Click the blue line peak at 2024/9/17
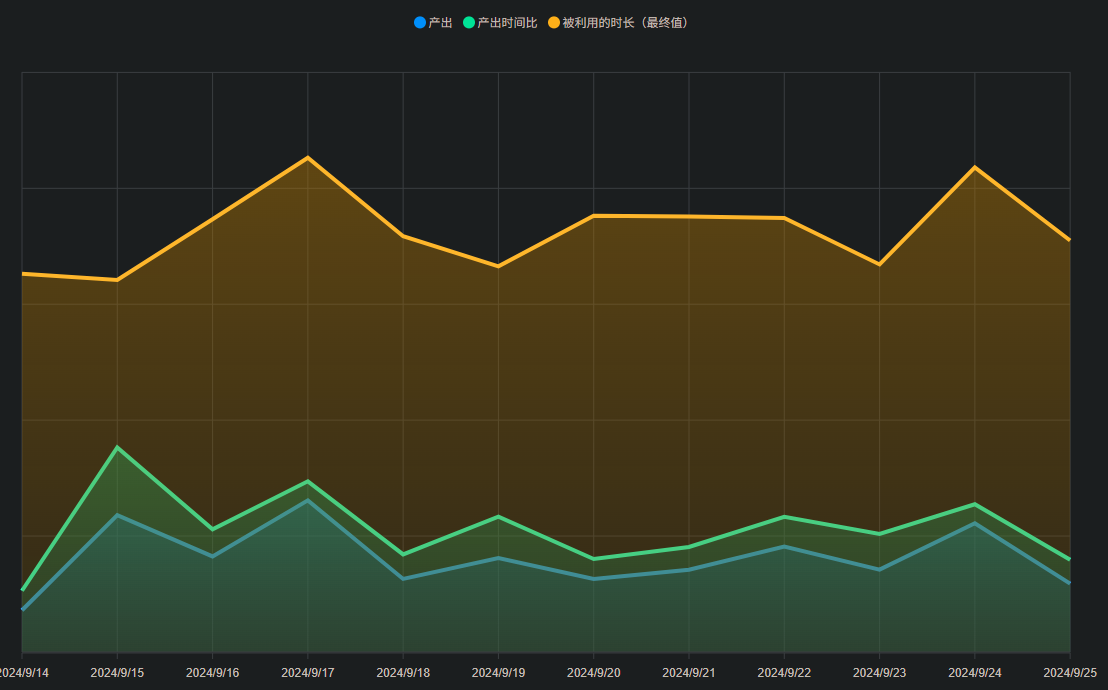The image size is (1108, 690). point(308,500)
